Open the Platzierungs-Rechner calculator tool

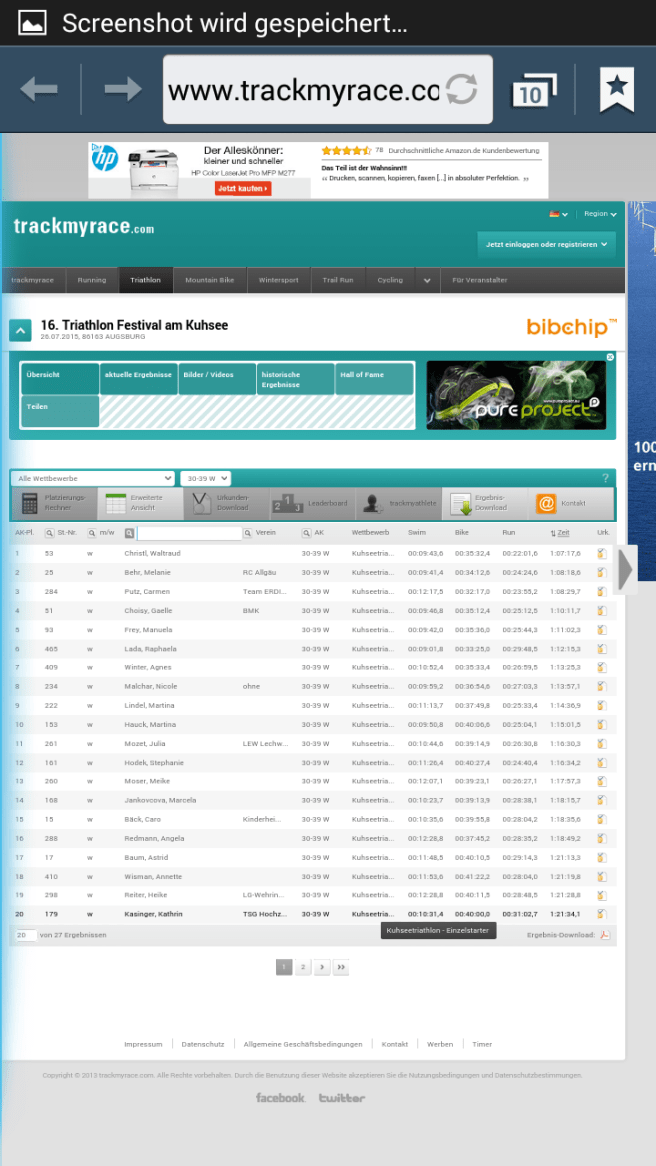[54, 503]
